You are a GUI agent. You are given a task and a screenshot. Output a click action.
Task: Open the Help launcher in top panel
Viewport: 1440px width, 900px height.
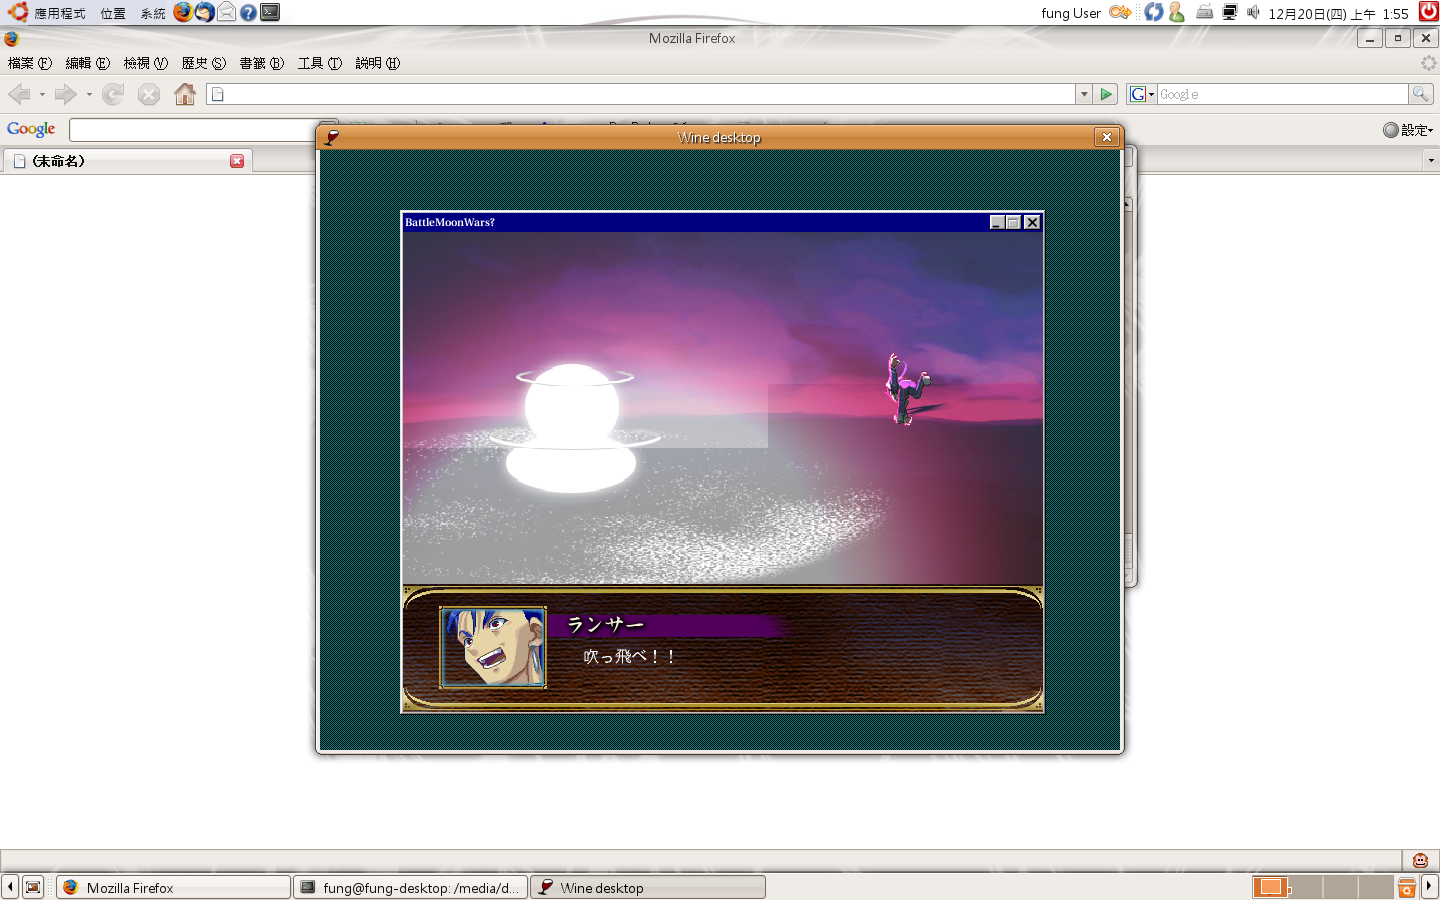click(248, 12)
